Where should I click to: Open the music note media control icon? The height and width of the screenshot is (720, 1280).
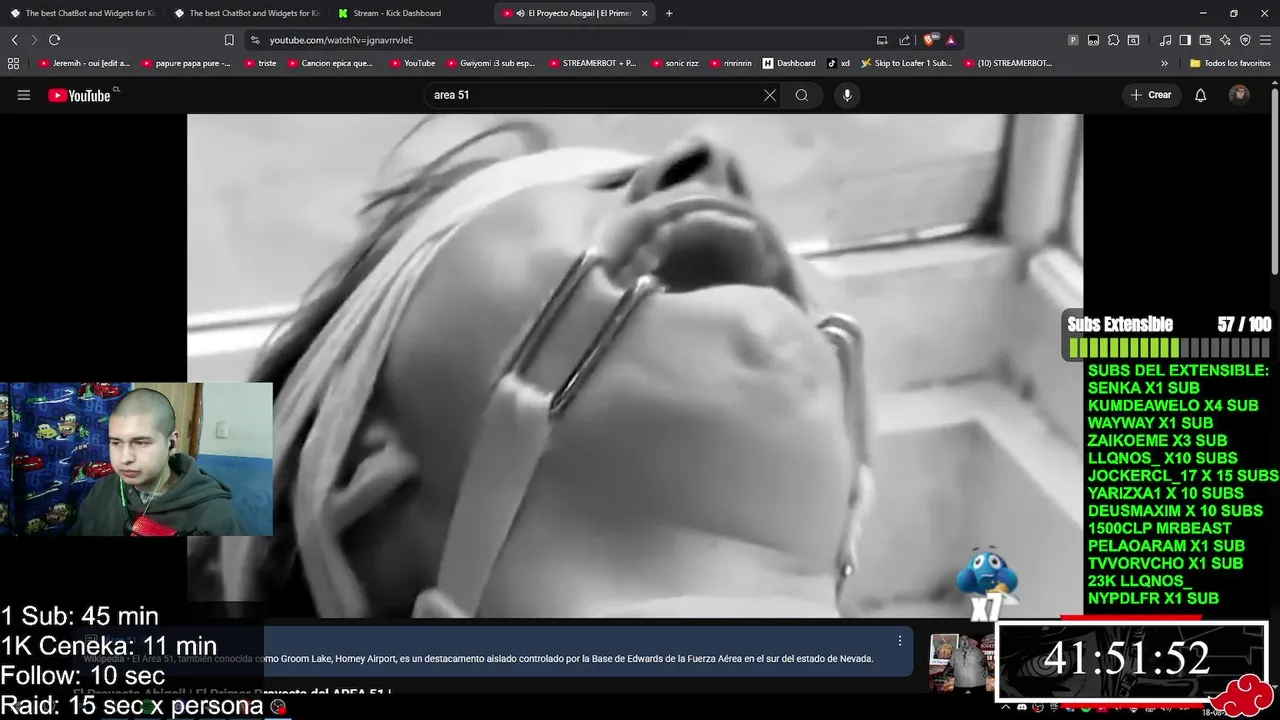1165,40
